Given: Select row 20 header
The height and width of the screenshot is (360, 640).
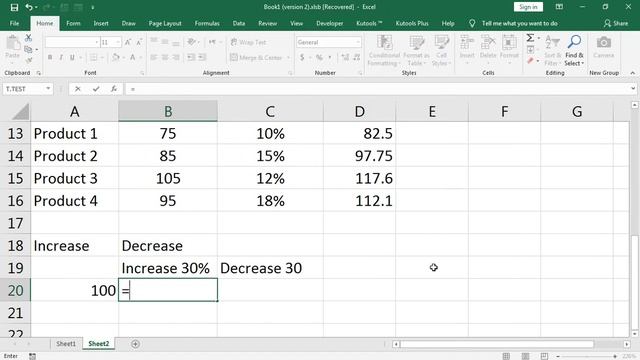Looking at the screenshot, I should (x=16, y=291).
